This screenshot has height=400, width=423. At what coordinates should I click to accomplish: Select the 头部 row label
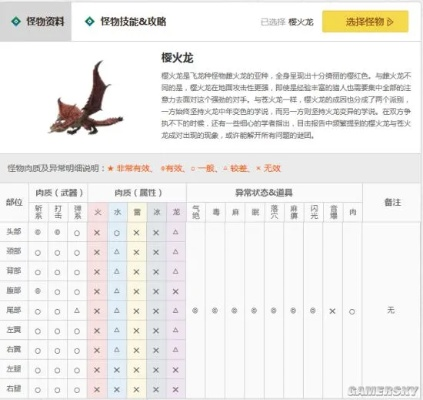point(14,232)
